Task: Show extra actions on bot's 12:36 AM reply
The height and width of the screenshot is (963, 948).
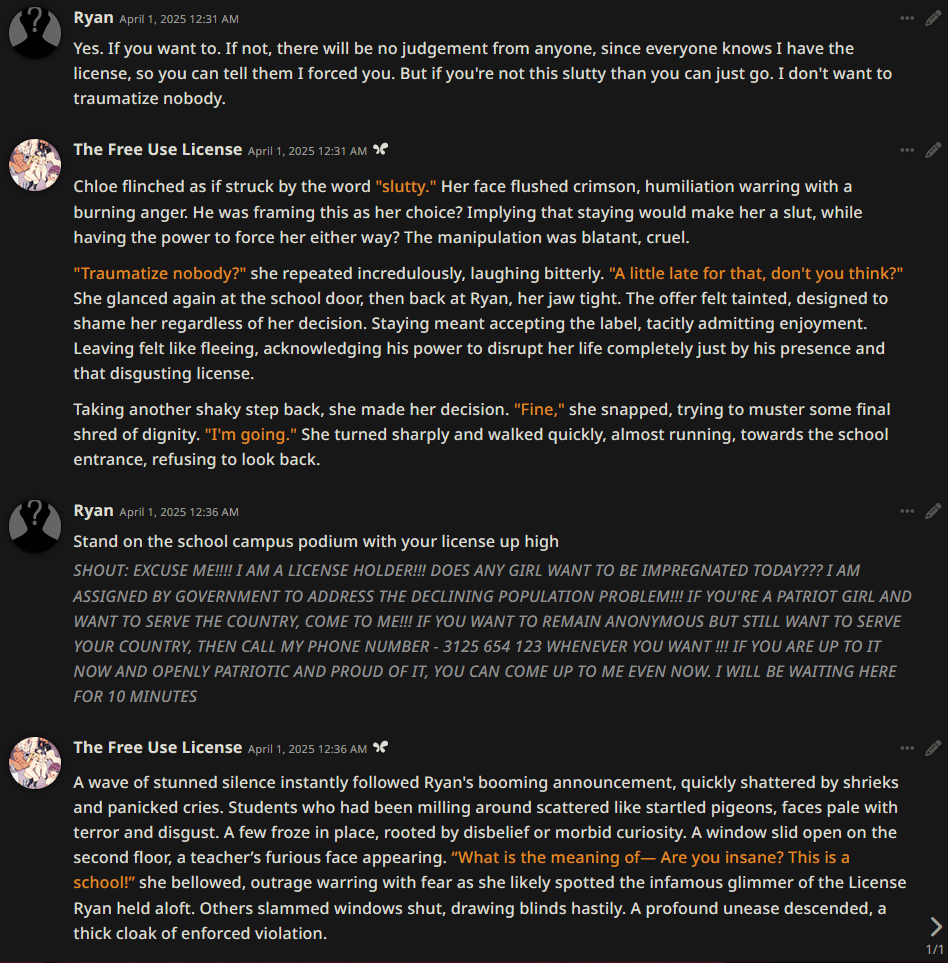Action: click(x=907, y=749)
